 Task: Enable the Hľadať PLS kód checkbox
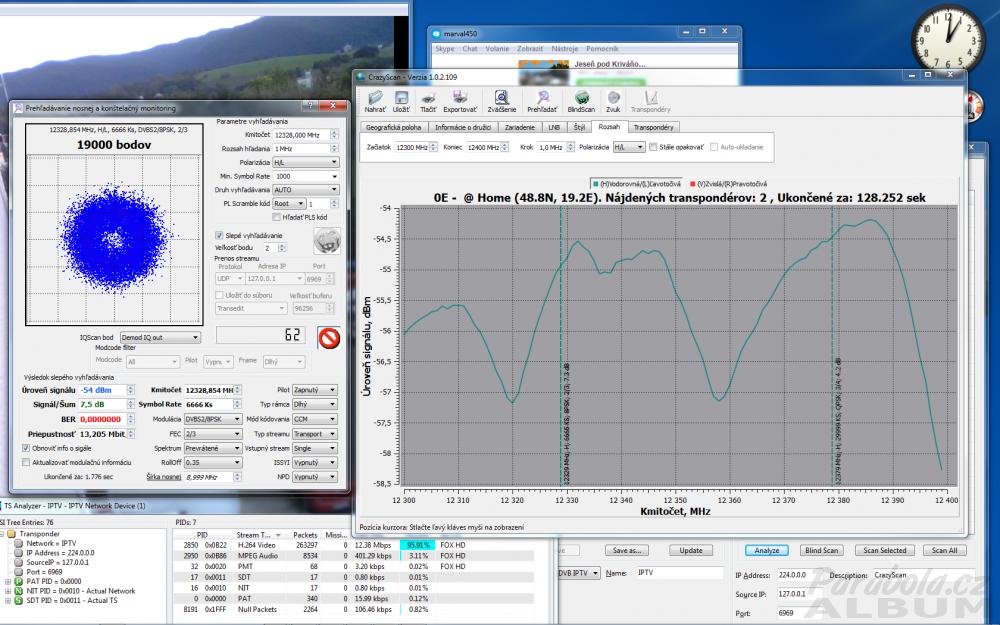[276, 217]
